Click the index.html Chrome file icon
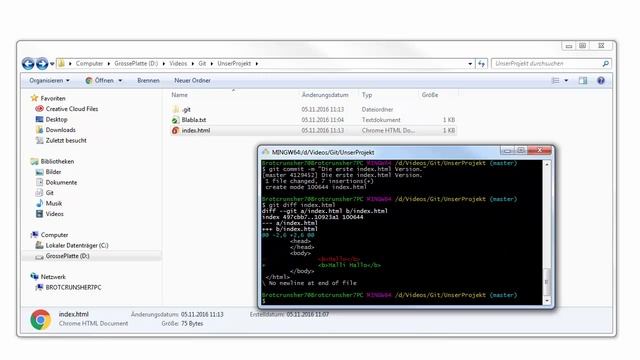 click(x=175, y=131)
